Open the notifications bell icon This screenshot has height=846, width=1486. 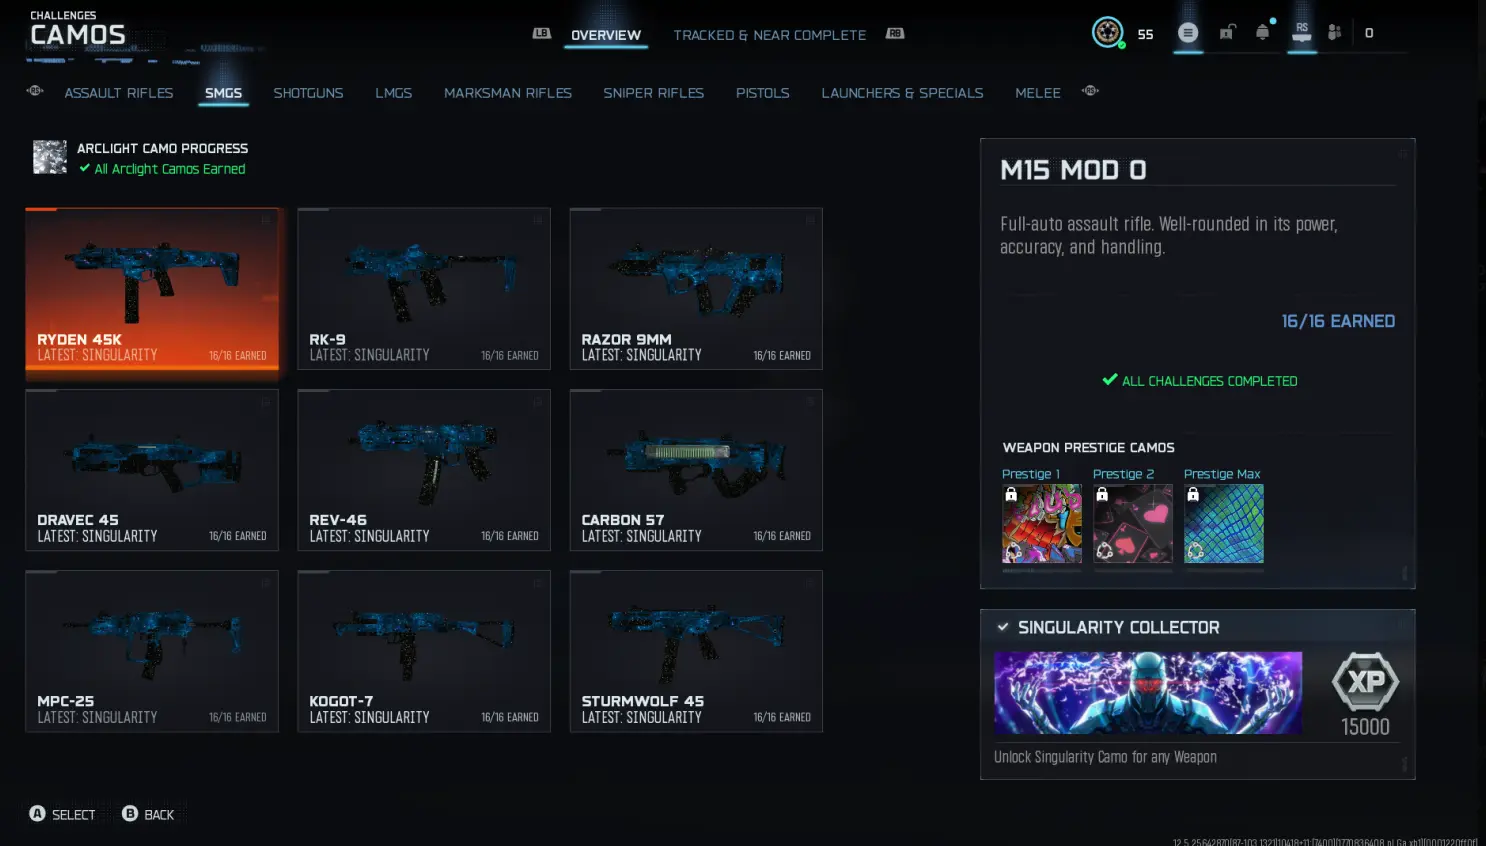coord(1263,33)
